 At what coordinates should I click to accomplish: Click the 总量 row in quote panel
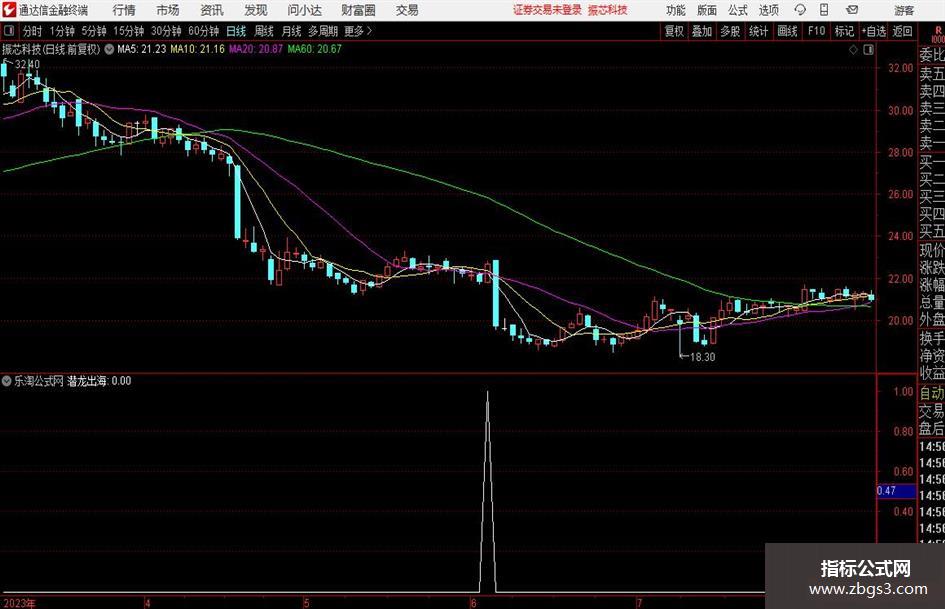click(x=932, y=302)
